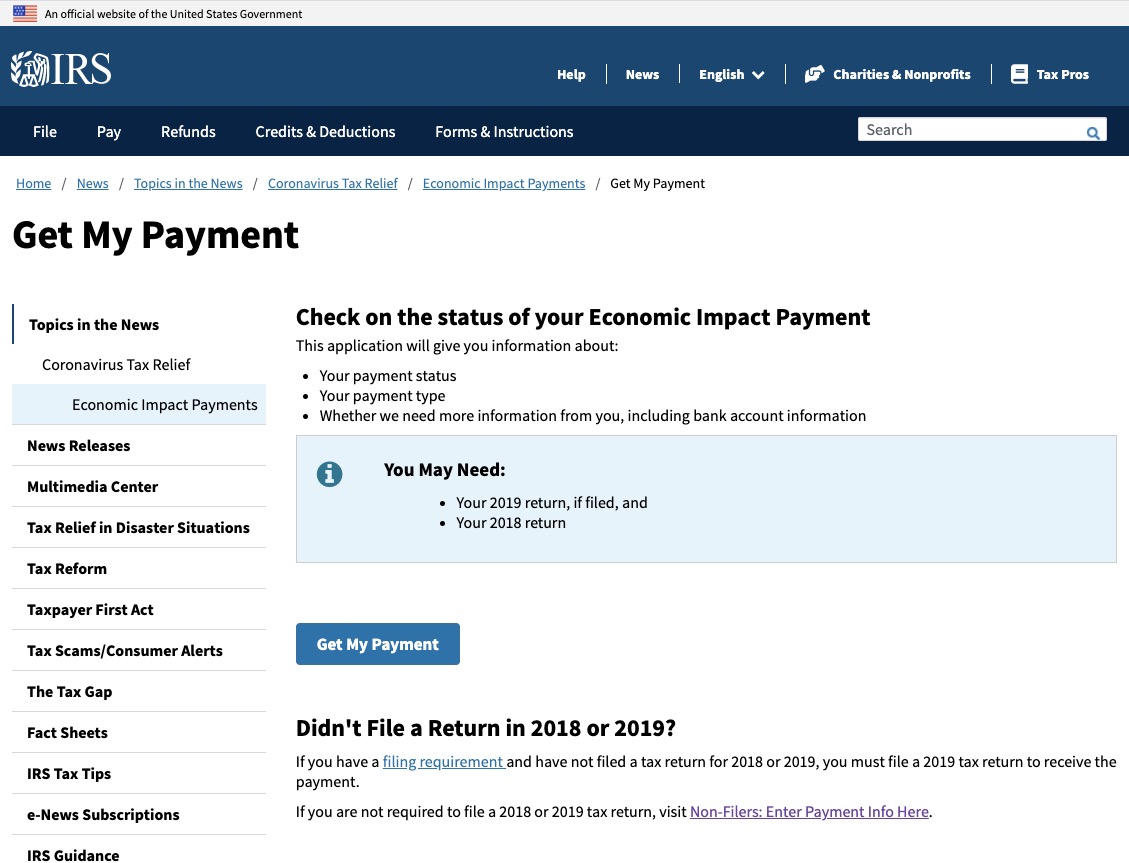Click 'Check on the status' heading

pyautogui.click(x=583, y=317)
